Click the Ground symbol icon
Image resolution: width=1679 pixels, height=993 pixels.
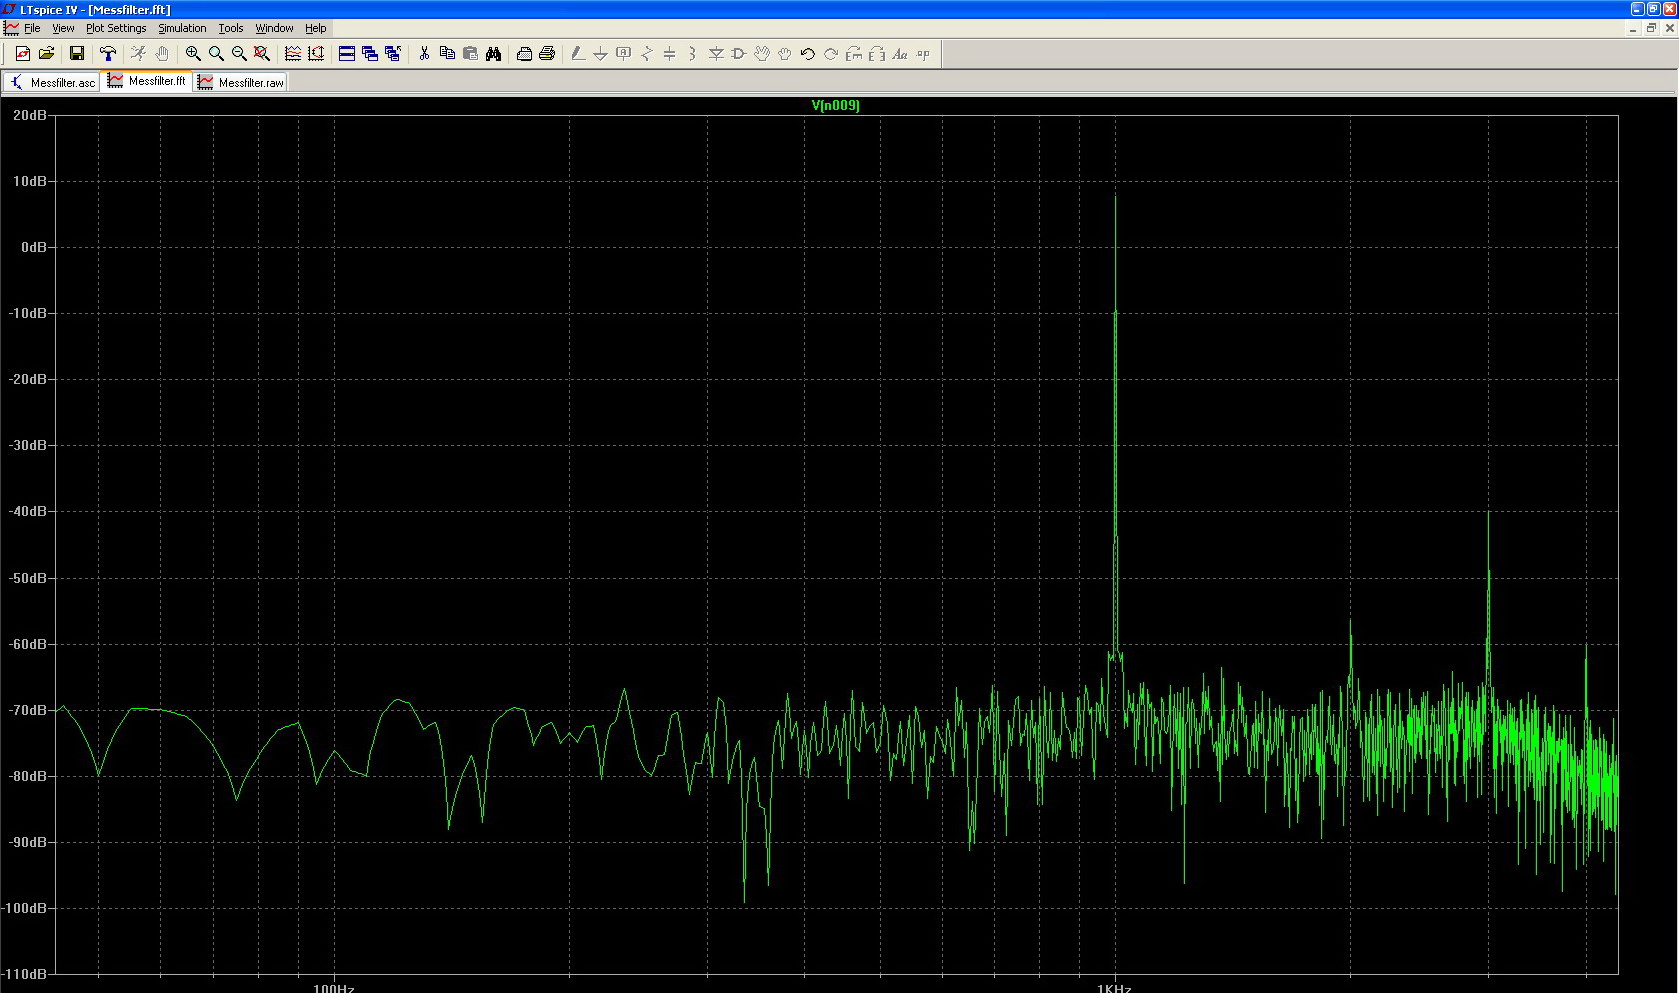601,54
